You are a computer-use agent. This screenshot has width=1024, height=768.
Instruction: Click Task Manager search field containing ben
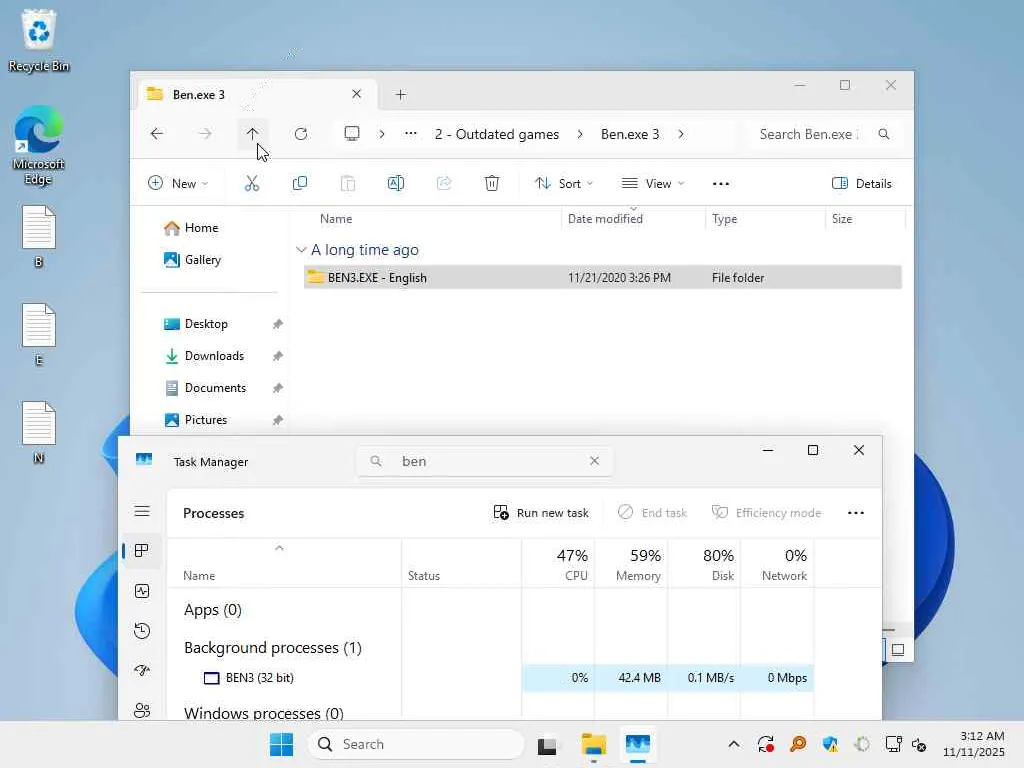(x=484, y=461)
